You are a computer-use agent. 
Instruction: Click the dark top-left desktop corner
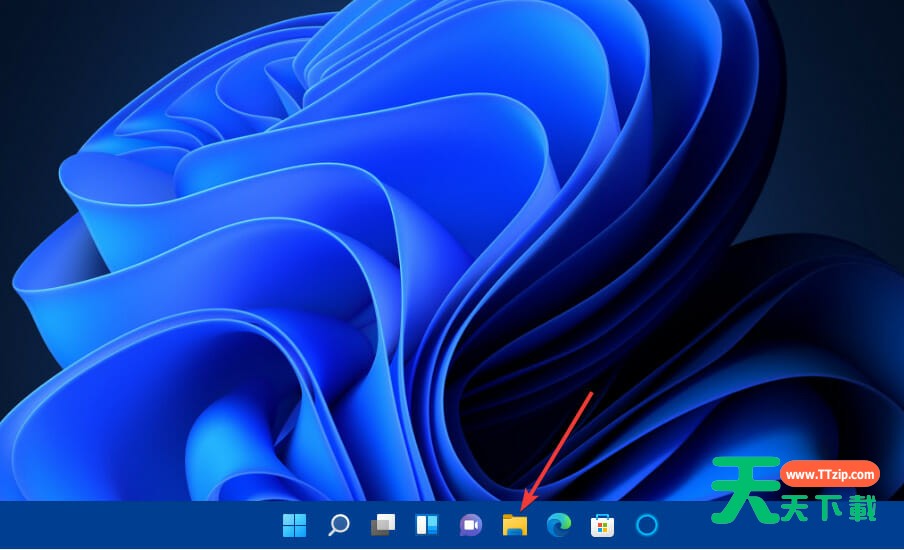click(20, 20)
